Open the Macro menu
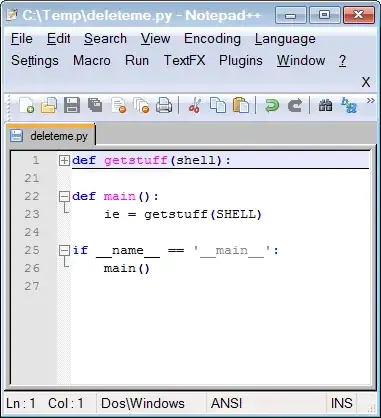The image size is (381, 418). click(x=92, y=61)
